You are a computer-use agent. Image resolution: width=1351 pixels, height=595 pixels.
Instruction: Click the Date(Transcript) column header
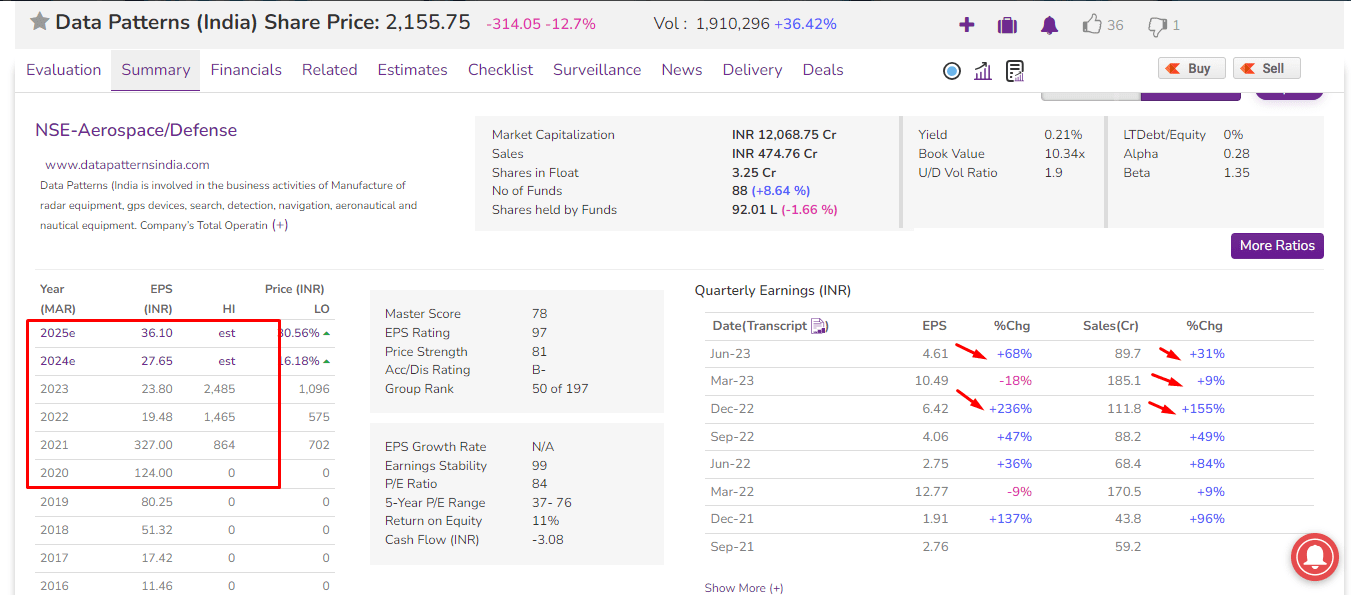pyautogui.click(x=769, y=326)
